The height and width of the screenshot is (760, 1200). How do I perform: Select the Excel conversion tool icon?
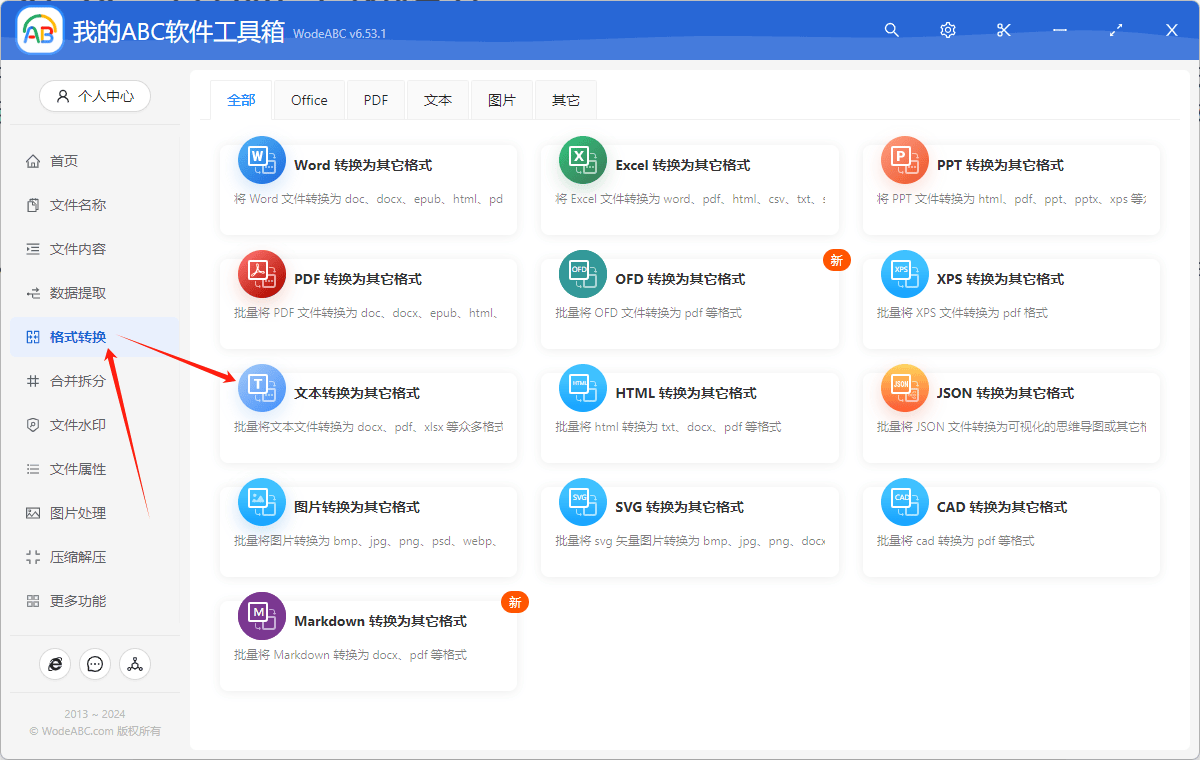click(x=583, y=159)
